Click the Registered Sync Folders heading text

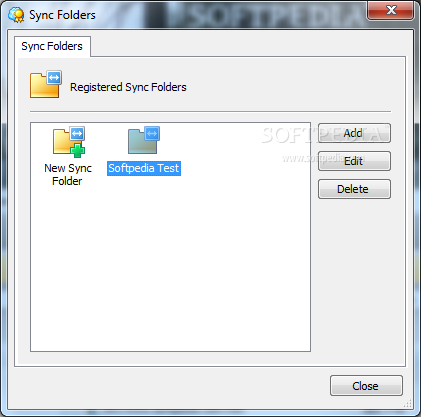click(x=128, y=87)
